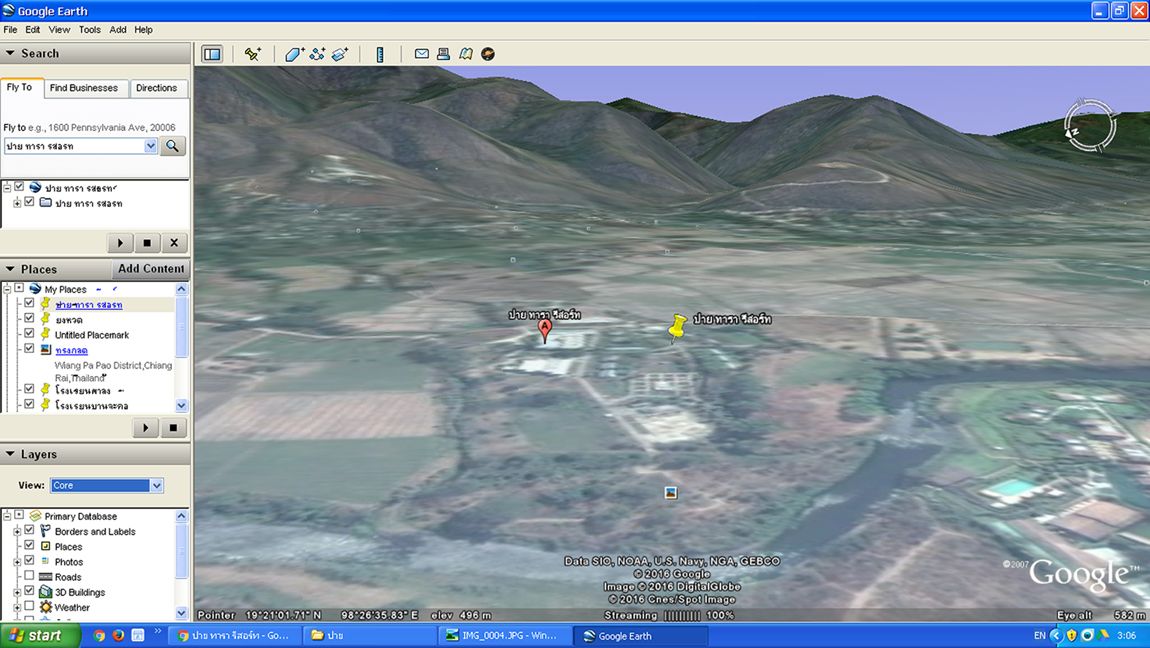Expand the Borders and Labels layer
The width and height of the screenshot is (1150, 648).
[x=17, y=531]
